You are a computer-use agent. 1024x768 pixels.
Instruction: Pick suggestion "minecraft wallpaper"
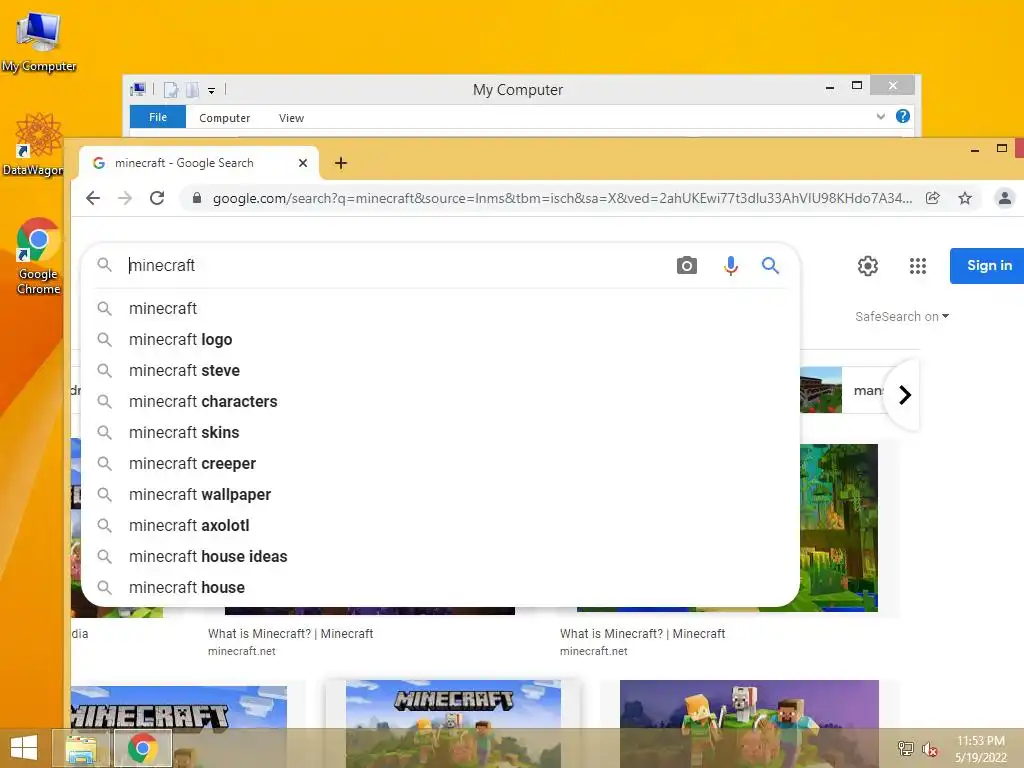tap(440, 494)
